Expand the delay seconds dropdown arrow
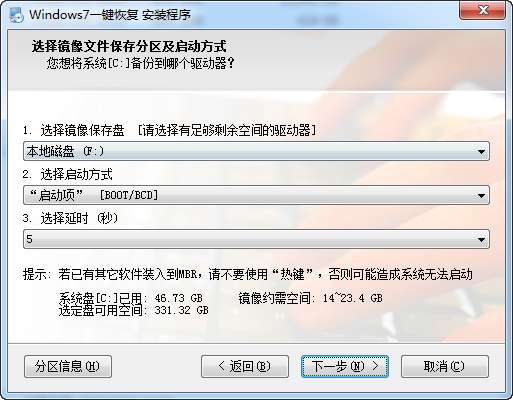Viewport: 513px width, 400px height. tap(481, 240)
